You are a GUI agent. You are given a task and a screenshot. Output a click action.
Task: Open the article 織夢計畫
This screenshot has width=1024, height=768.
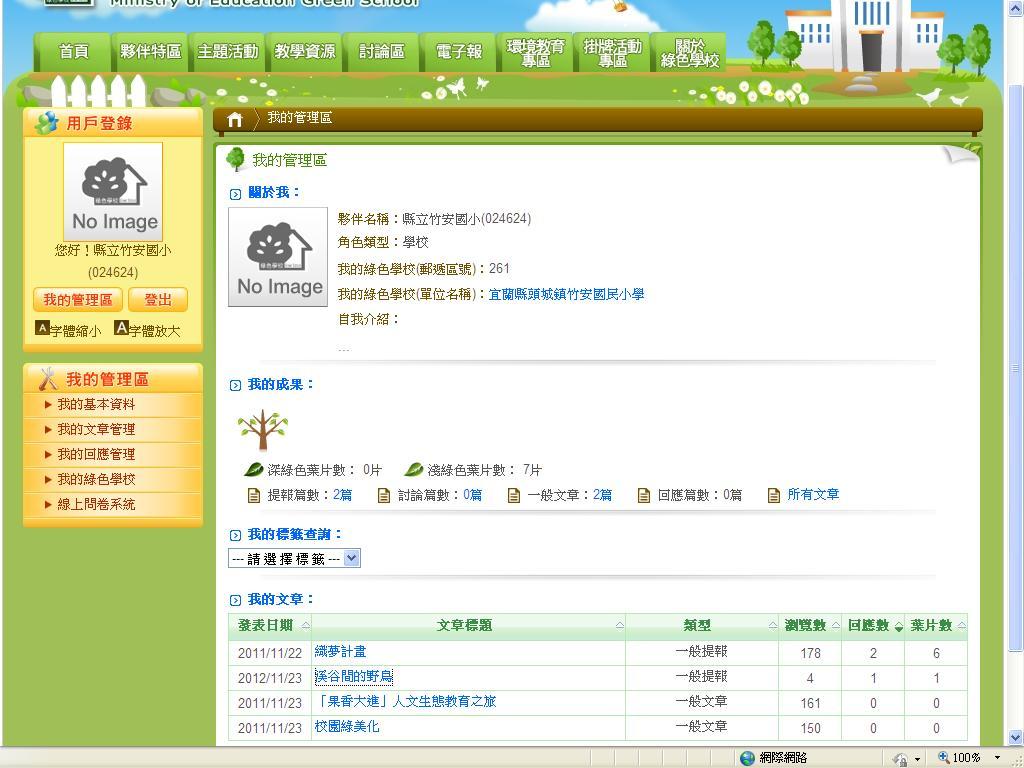(341, 652)
